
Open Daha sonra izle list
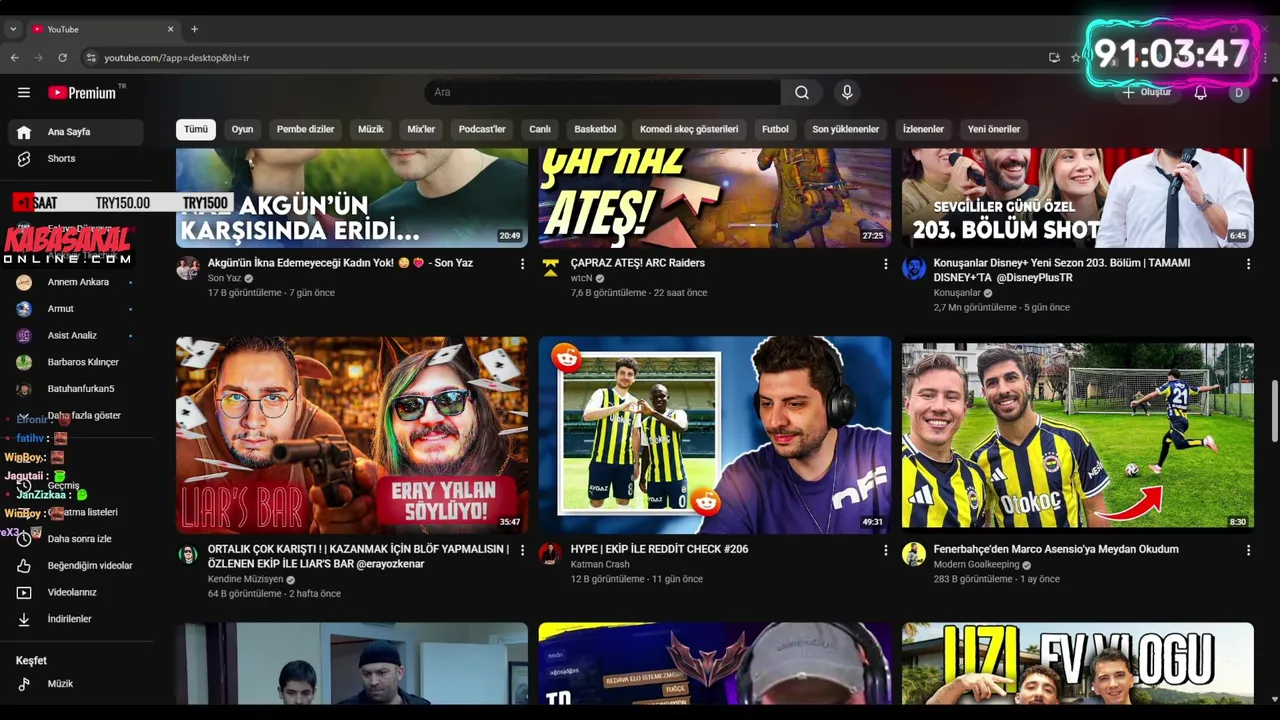[76, 539]
